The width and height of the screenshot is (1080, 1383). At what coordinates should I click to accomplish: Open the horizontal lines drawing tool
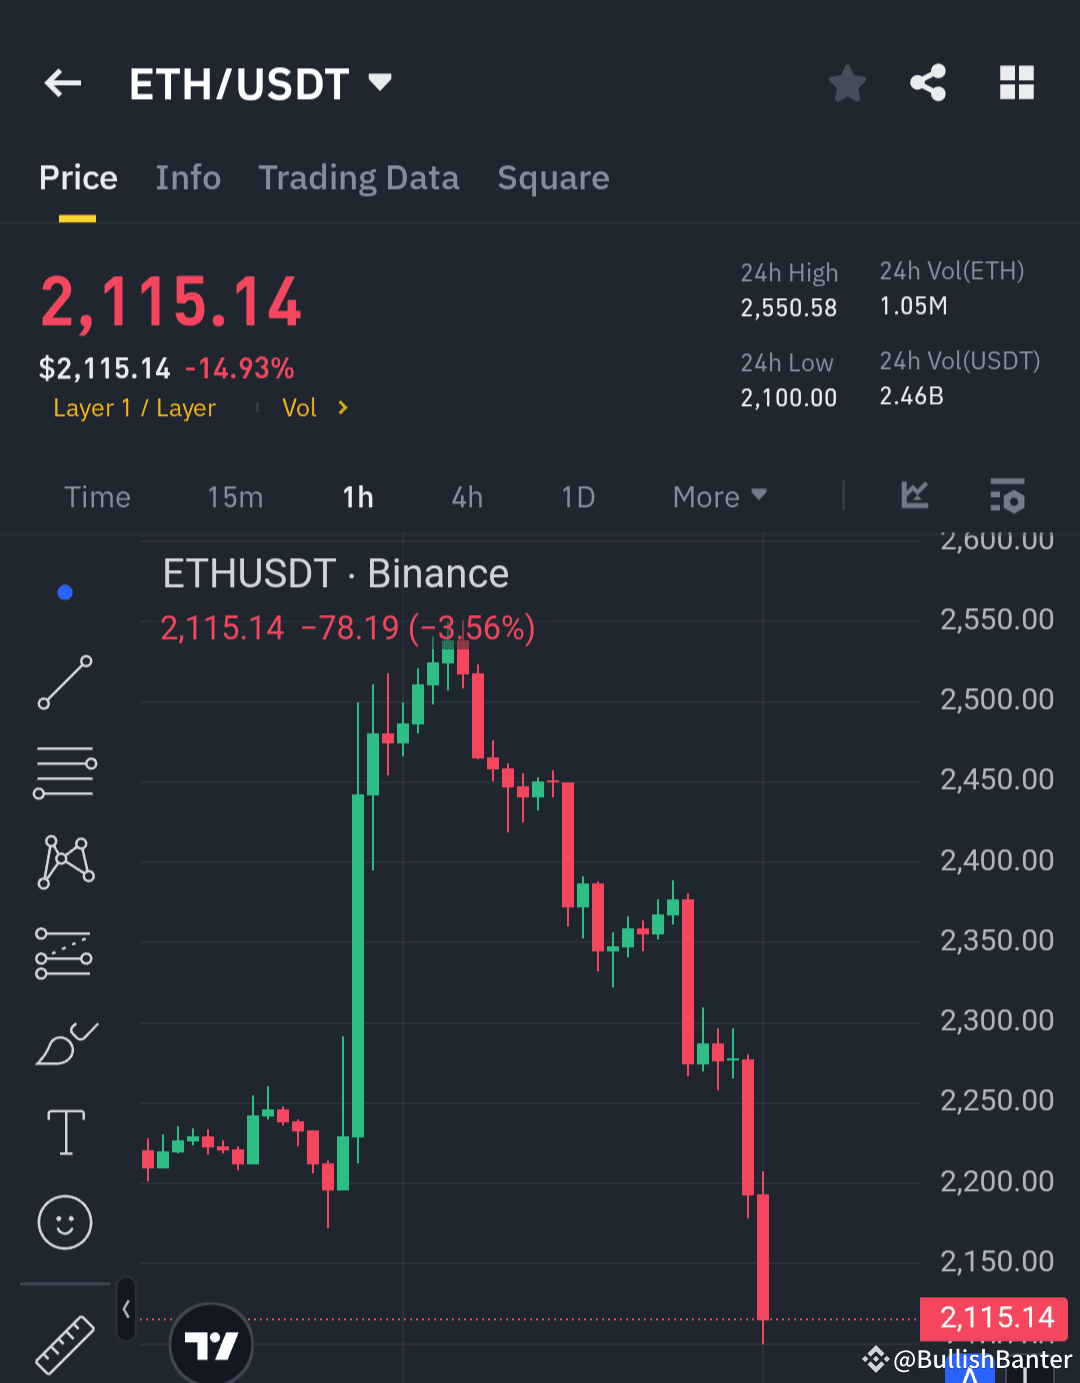(x=64, y=771)
